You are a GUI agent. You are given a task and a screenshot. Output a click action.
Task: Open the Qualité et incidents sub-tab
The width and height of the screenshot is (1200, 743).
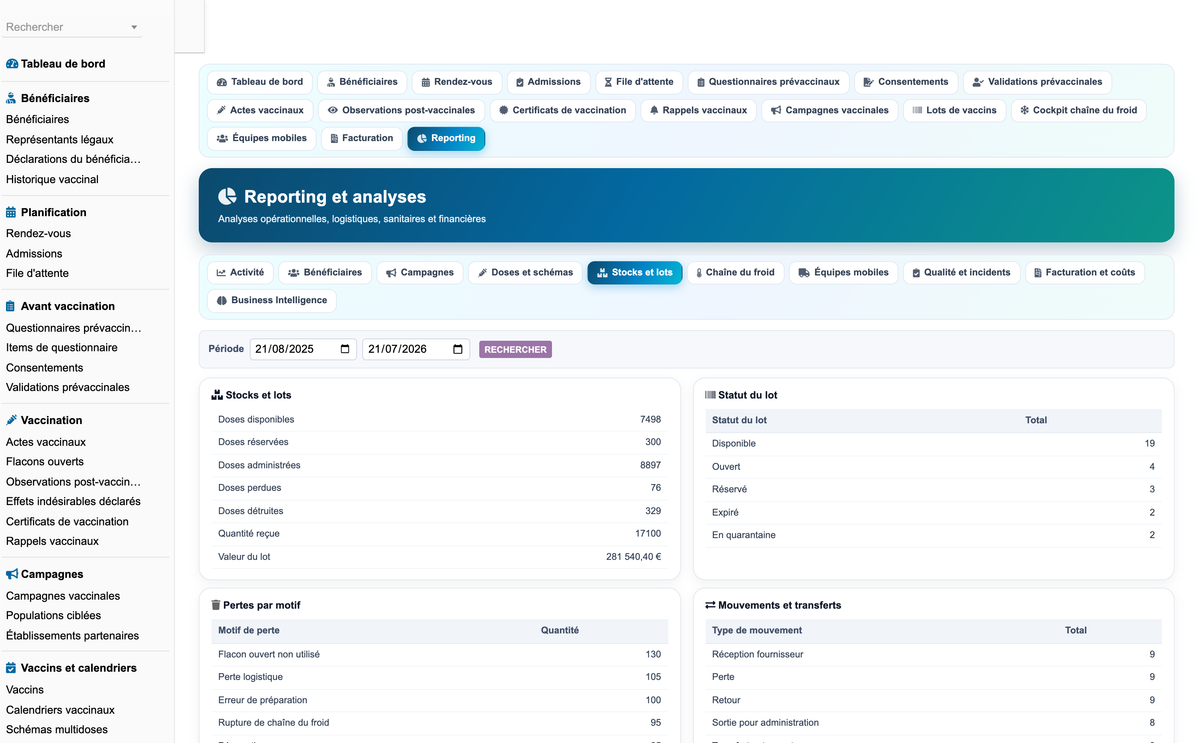pos(961,272)
